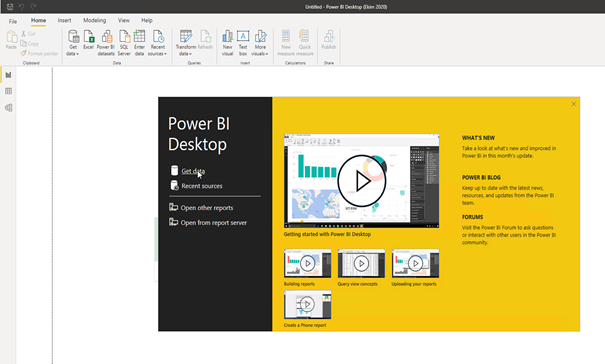Add a New visual from ribbon
The width and height of the screenshot is (605, 364).
coord(227,43)
